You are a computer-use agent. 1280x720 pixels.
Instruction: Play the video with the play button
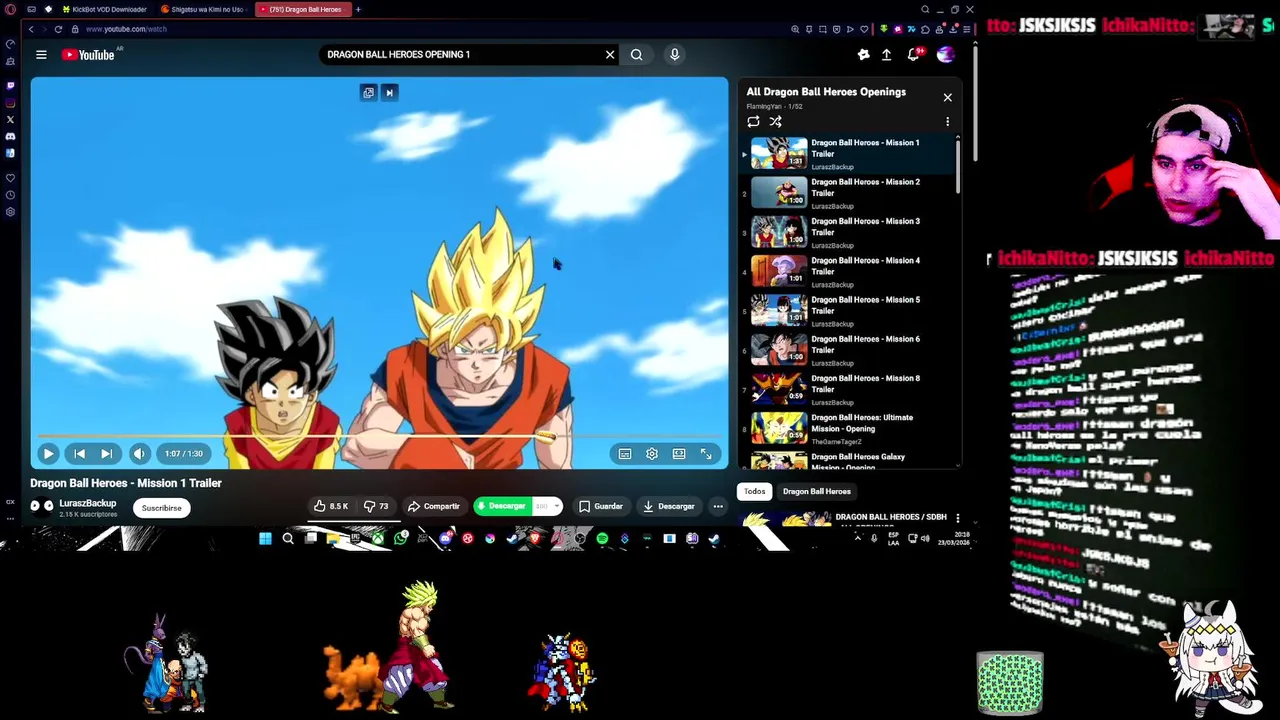[48, 454]
